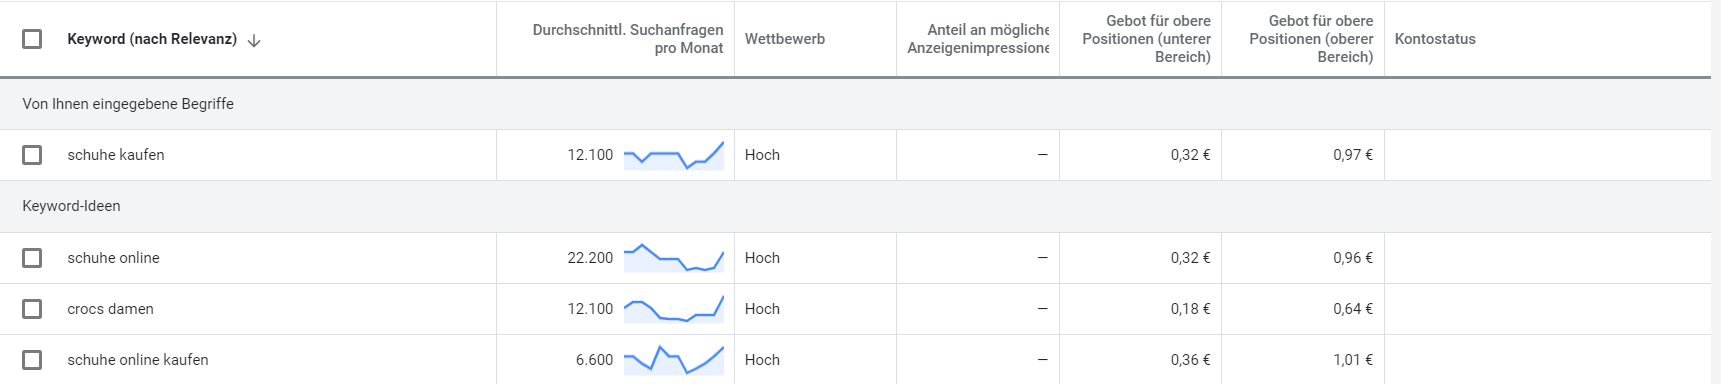Open the trend sparkline for schuhe kaufen

pos(674,155)
